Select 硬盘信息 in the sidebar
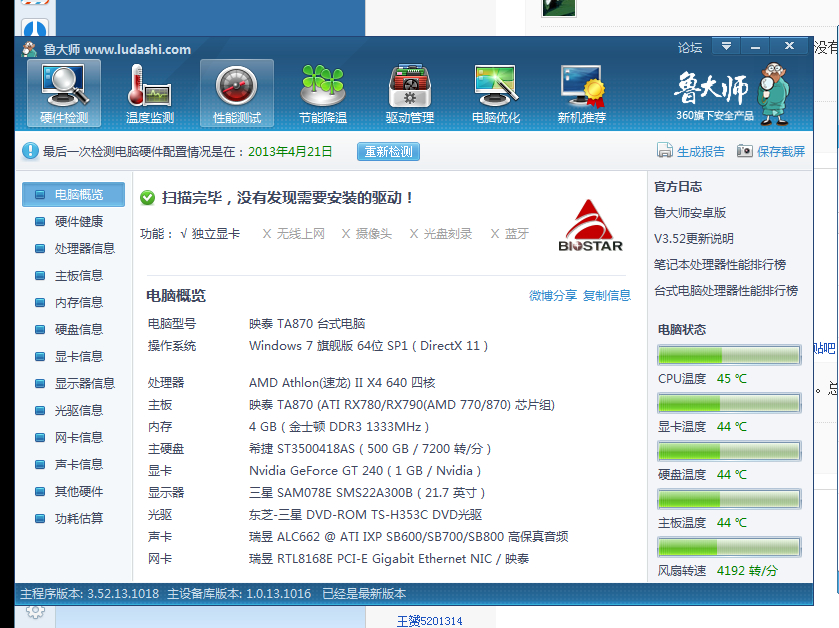 coord(73,330)
